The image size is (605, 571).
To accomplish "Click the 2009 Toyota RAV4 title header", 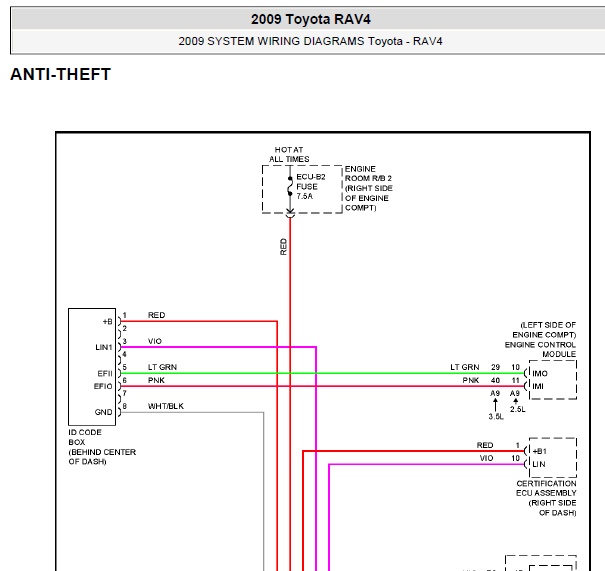I will click(x=311, y=19).
